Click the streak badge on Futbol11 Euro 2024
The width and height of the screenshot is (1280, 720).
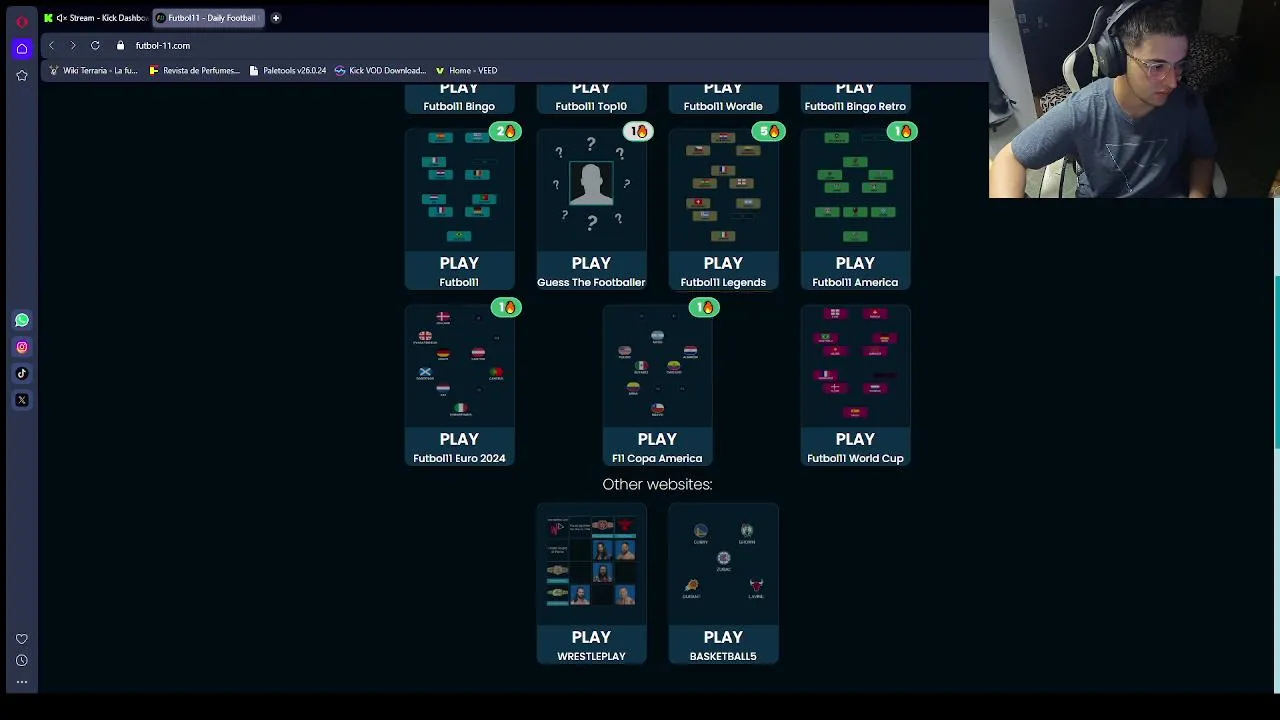(506, 307)
